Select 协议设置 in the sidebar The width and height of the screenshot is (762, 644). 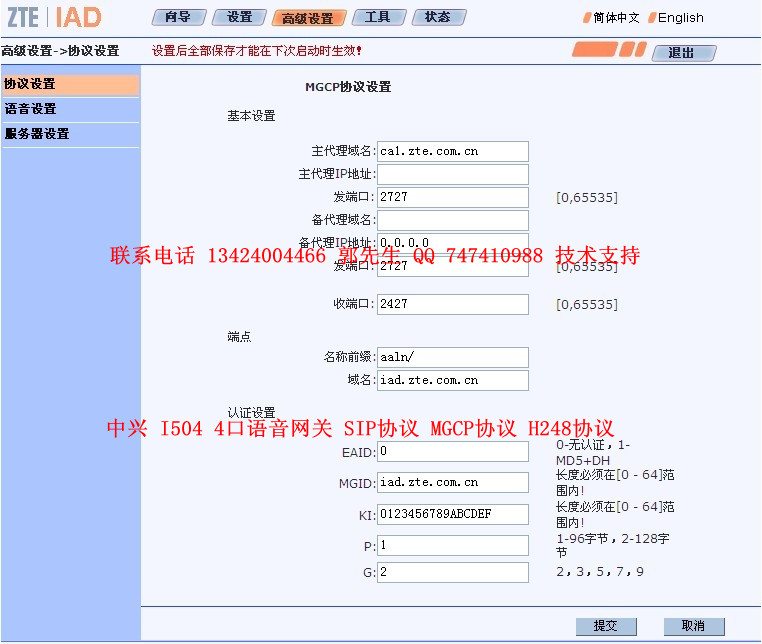[70, 84]
